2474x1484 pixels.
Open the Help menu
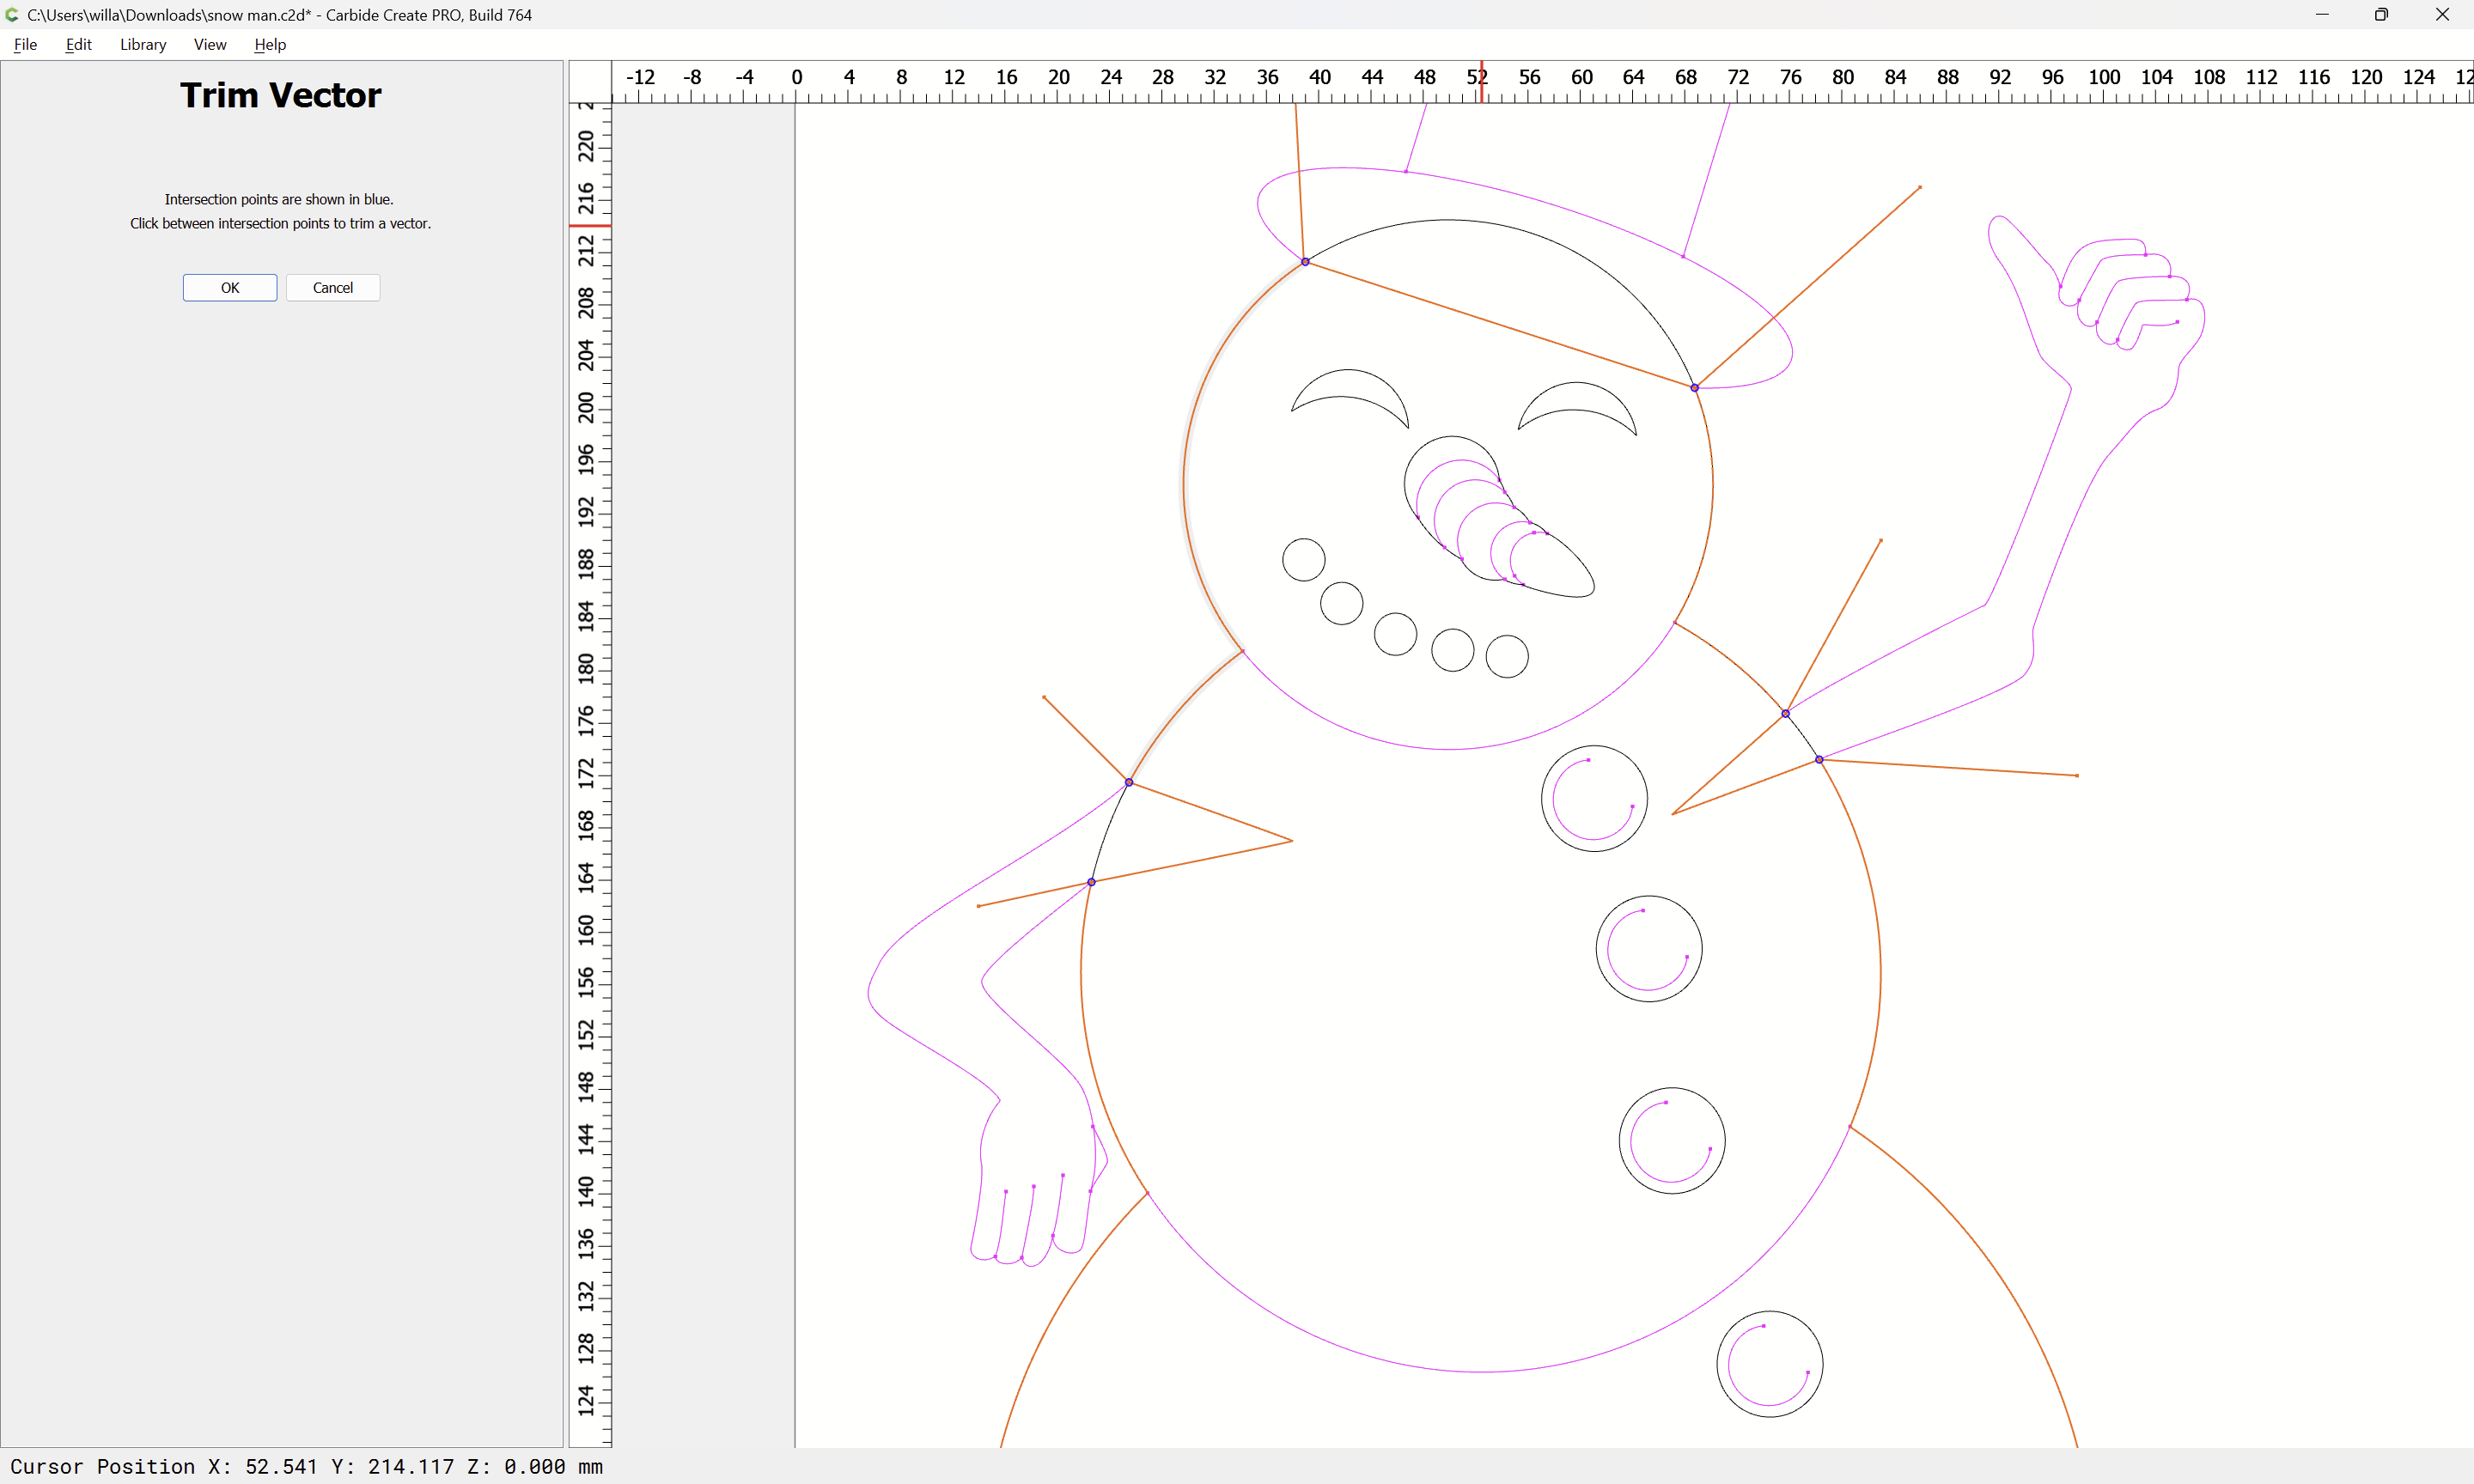[x=270, y=44]
